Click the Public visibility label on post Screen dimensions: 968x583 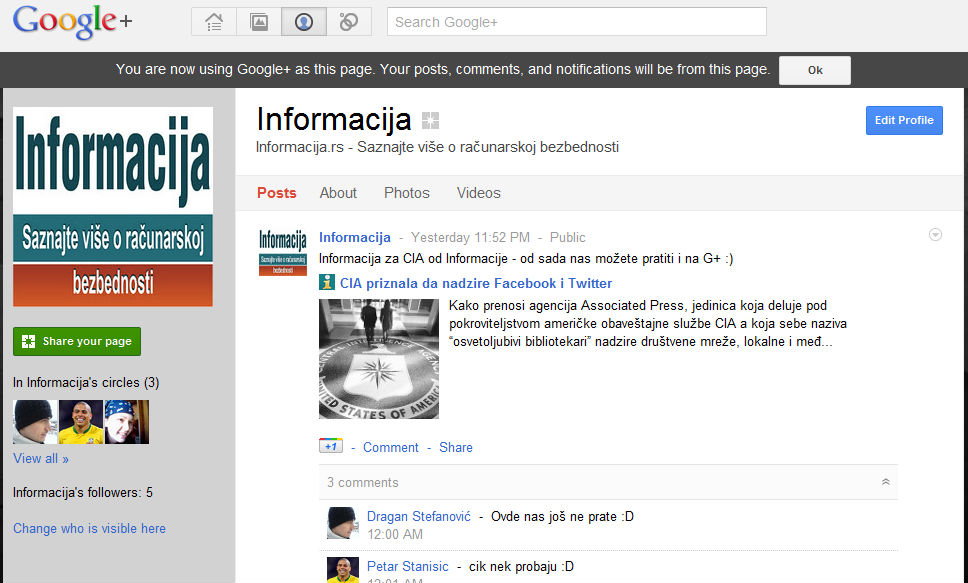[567, 237]
